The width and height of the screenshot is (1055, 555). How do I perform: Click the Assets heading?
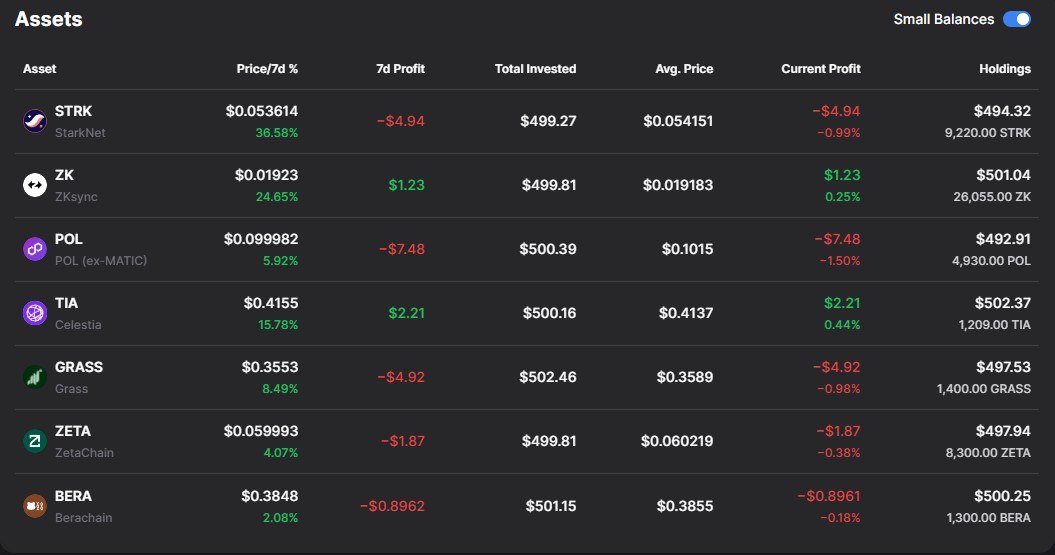48,19
